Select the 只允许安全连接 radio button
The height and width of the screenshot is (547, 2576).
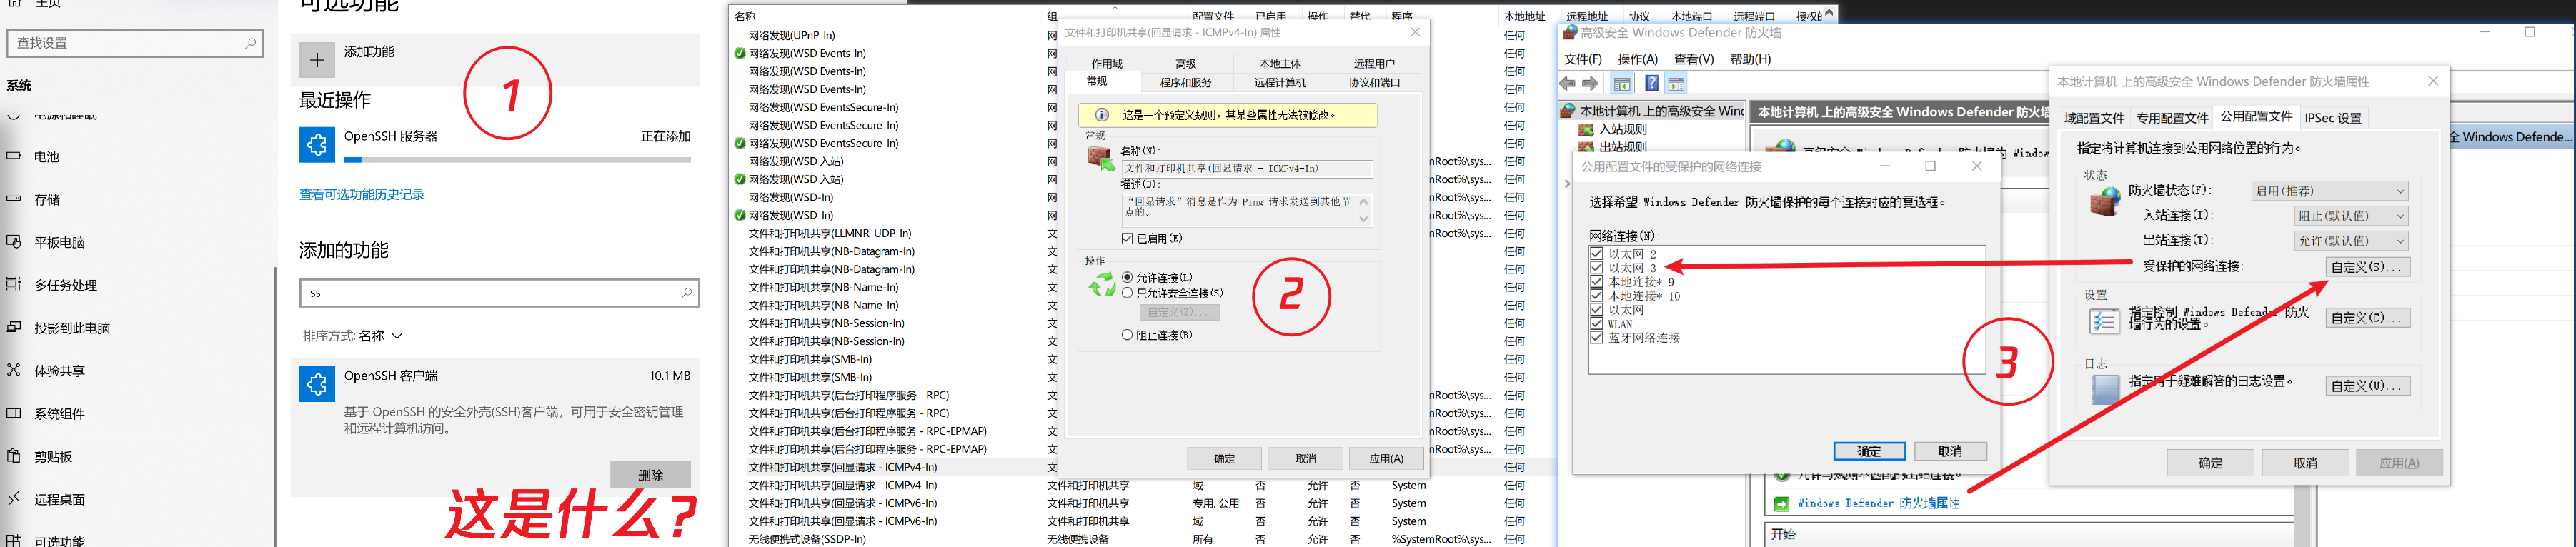(1128, 294)
